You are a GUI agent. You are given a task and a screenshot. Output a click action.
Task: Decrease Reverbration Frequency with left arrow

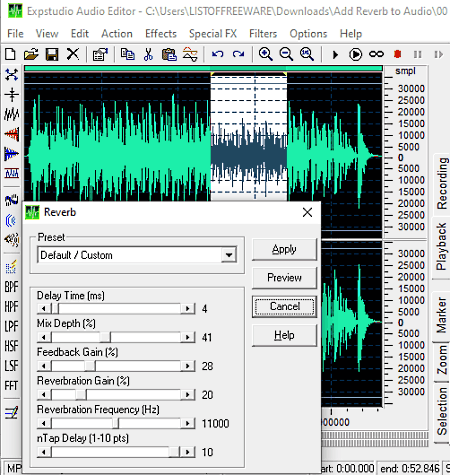pos(44,423)
